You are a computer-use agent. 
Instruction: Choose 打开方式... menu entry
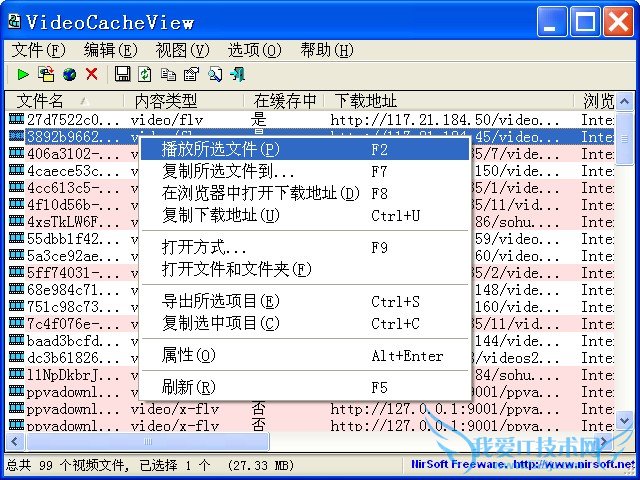[x=305, y=247]
